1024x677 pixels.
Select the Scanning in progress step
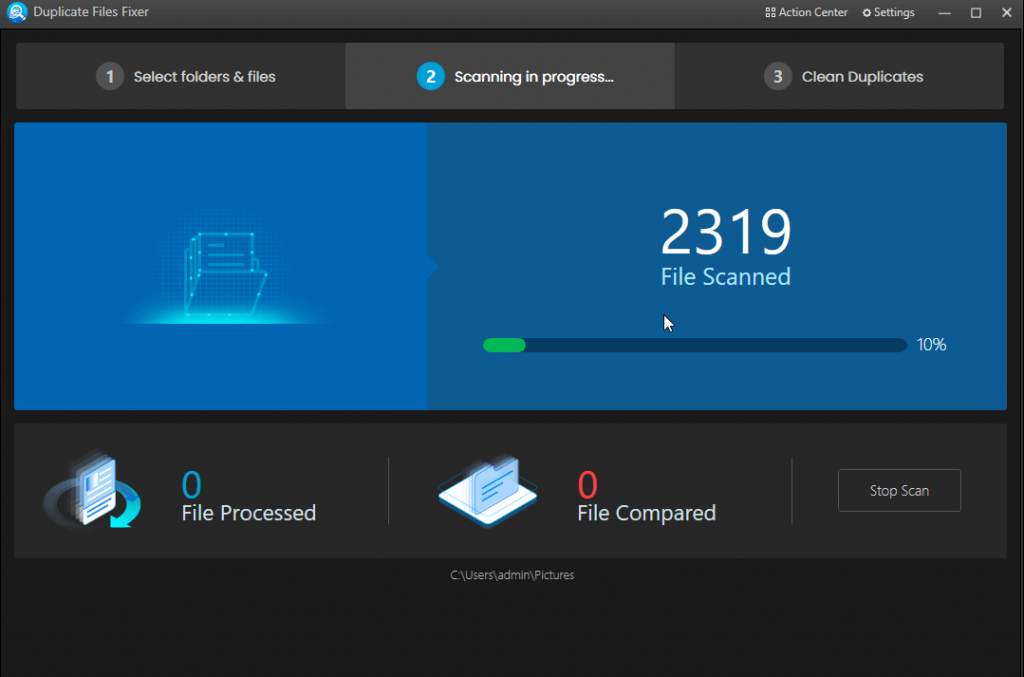pos(510,76)
